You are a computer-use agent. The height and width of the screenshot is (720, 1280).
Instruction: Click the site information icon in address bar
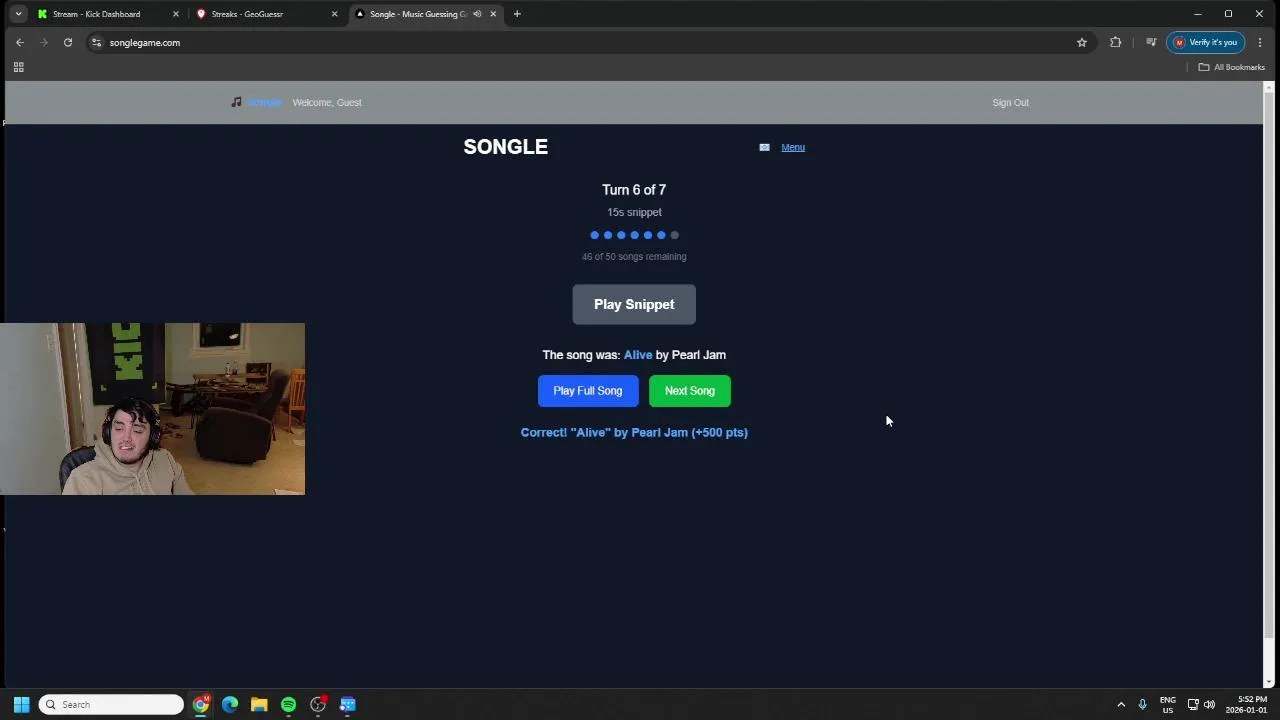click(96, 42)
